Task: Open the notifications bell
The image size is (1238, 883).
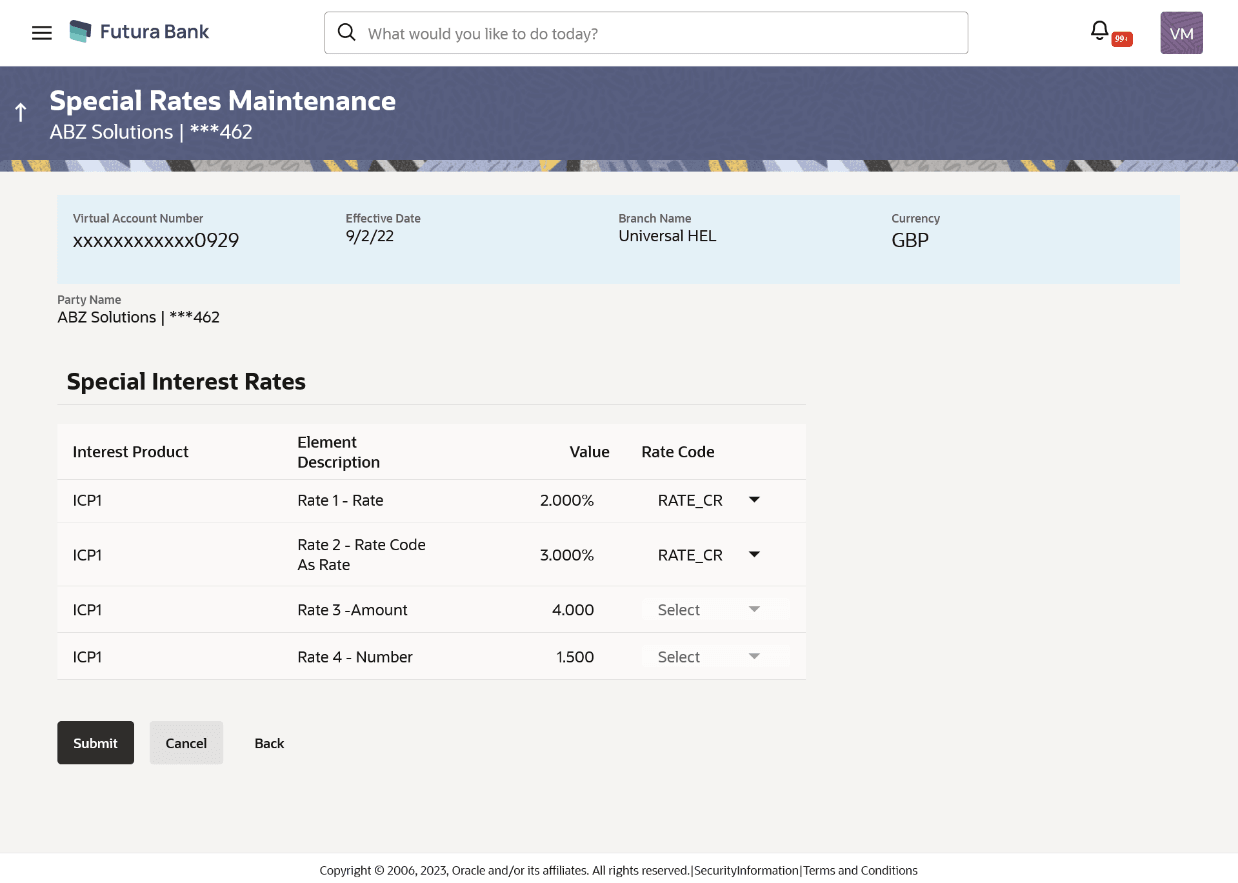Action: [x=1099, y=31]
